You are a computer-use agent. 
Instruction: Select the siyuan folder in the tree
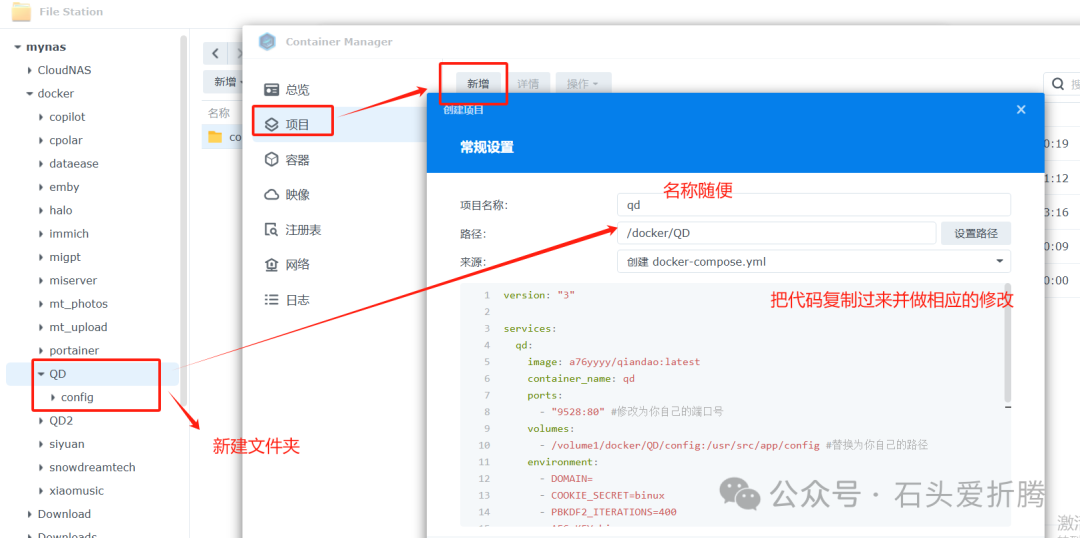click(67, 444)
